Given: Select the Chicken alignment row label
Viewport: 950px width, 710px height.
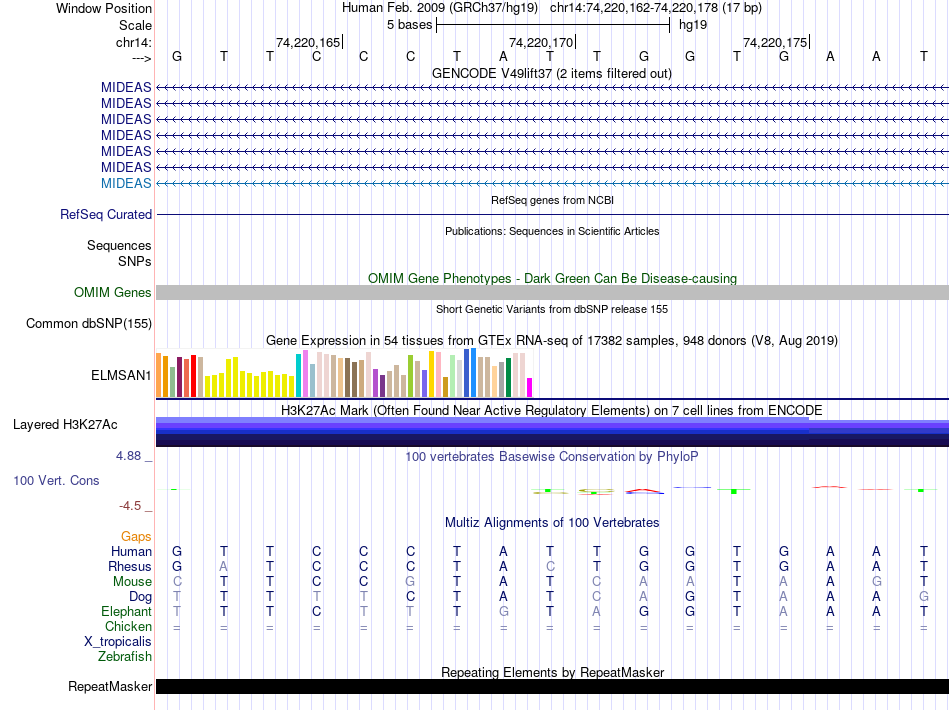Looking at the screenshot, I should [128, 626].
